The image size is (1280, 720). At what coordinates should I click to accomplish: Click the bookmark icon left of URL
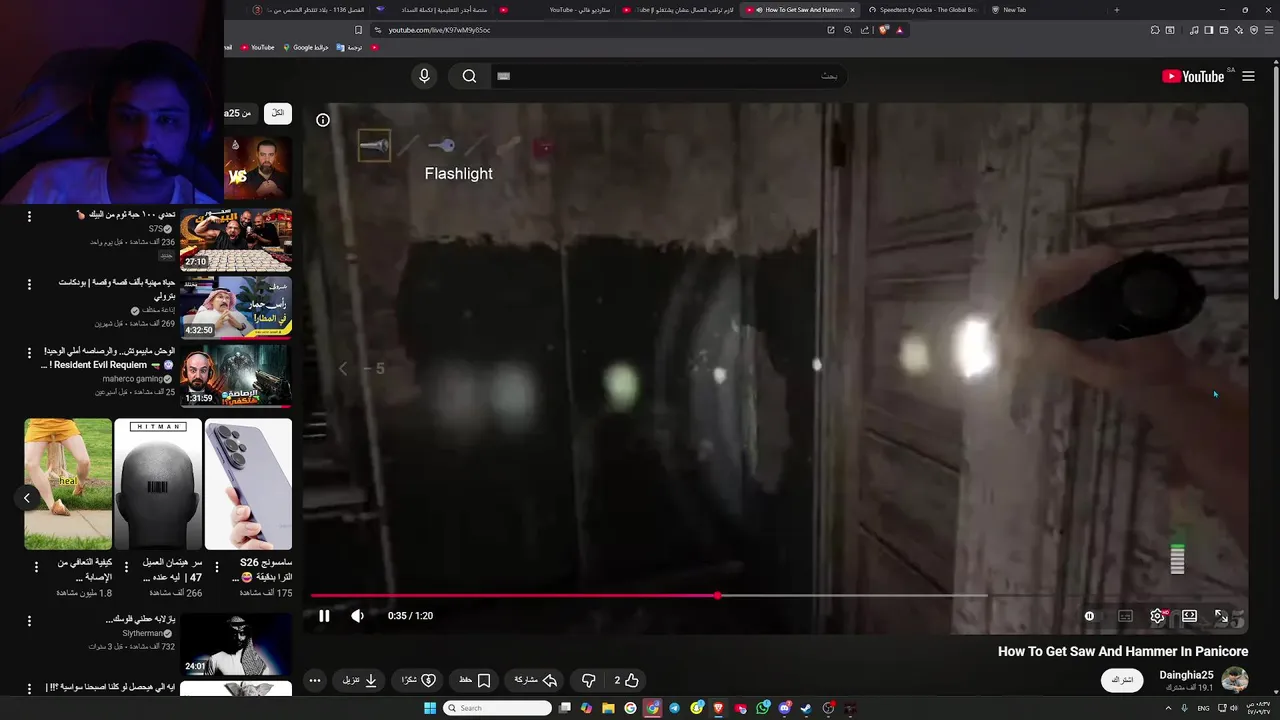pyautogui.click(x=358, y=30)
